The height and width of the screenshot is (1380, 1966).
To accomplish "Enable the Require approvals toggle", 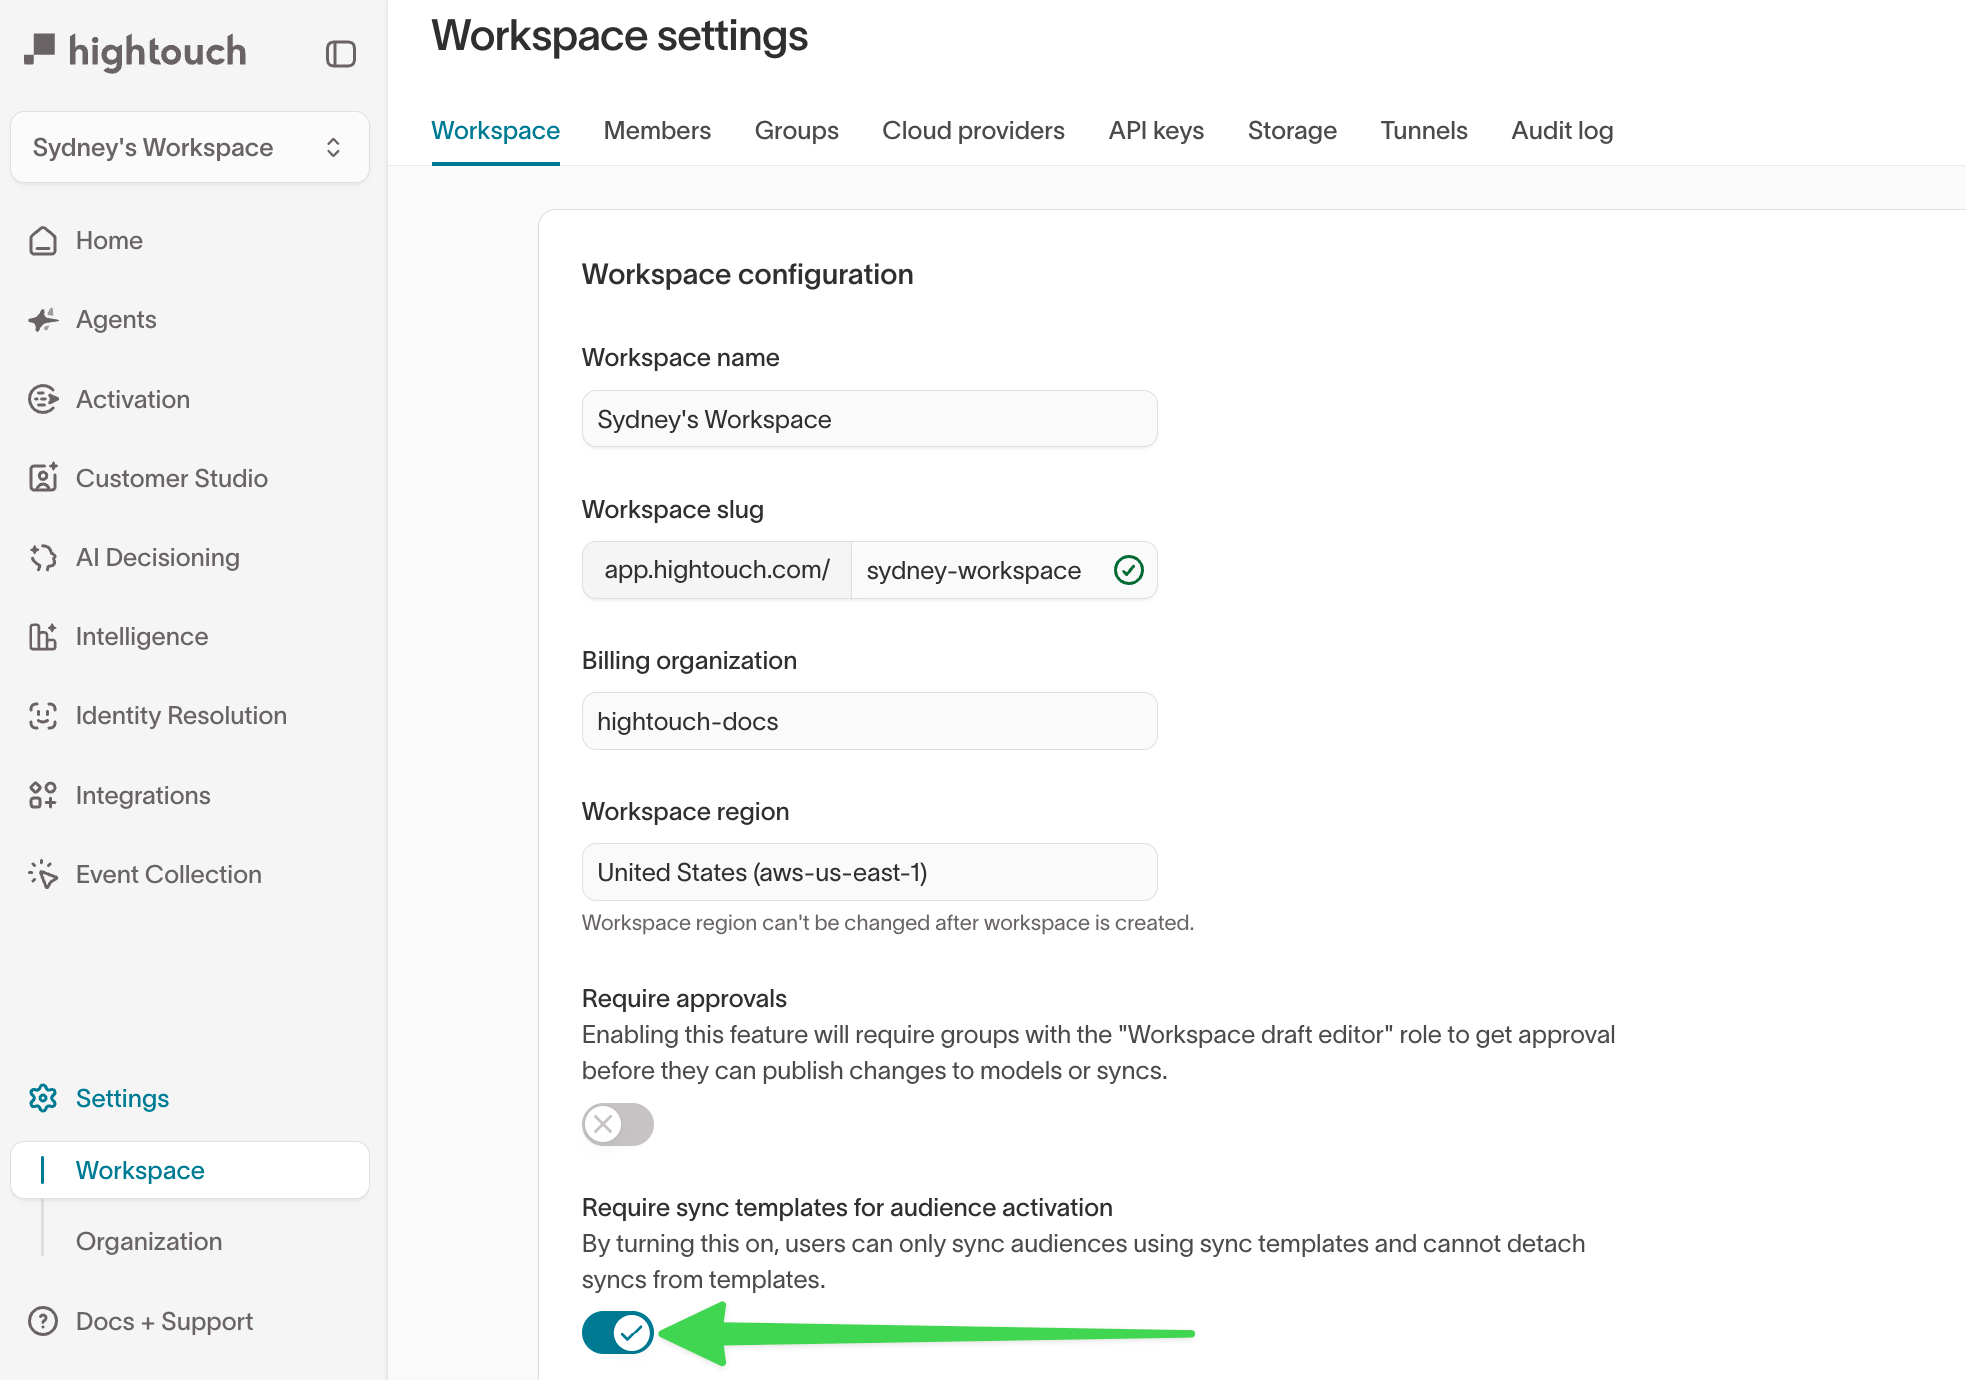I will (x=618, y=1124).
